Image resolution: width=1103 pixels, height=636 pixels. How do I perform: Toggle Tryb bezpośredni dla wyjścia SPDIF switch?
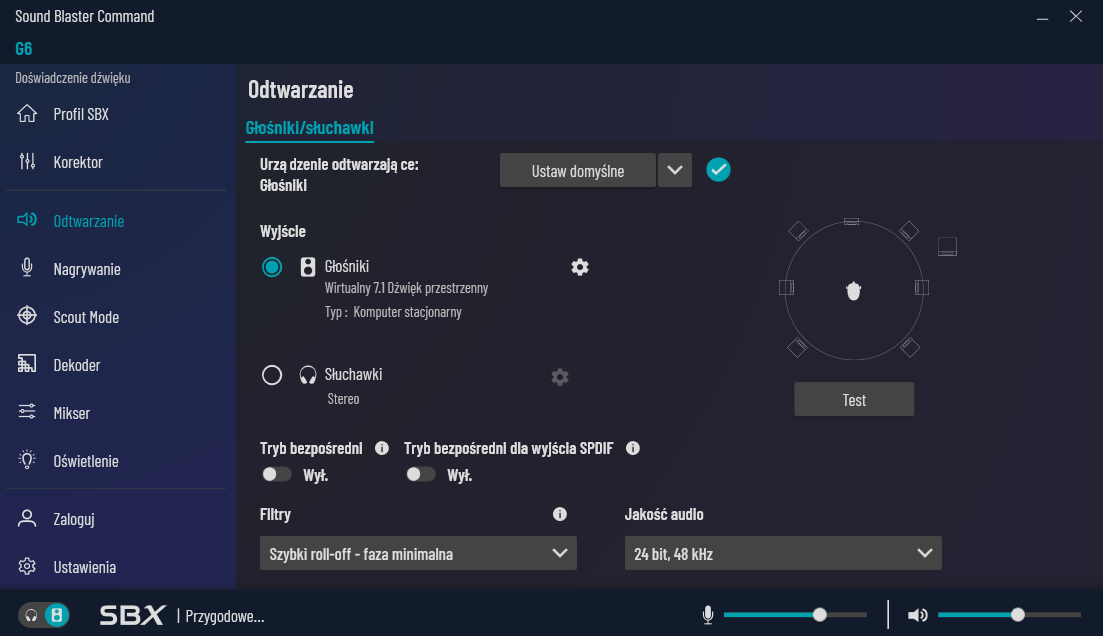point(421,474)
